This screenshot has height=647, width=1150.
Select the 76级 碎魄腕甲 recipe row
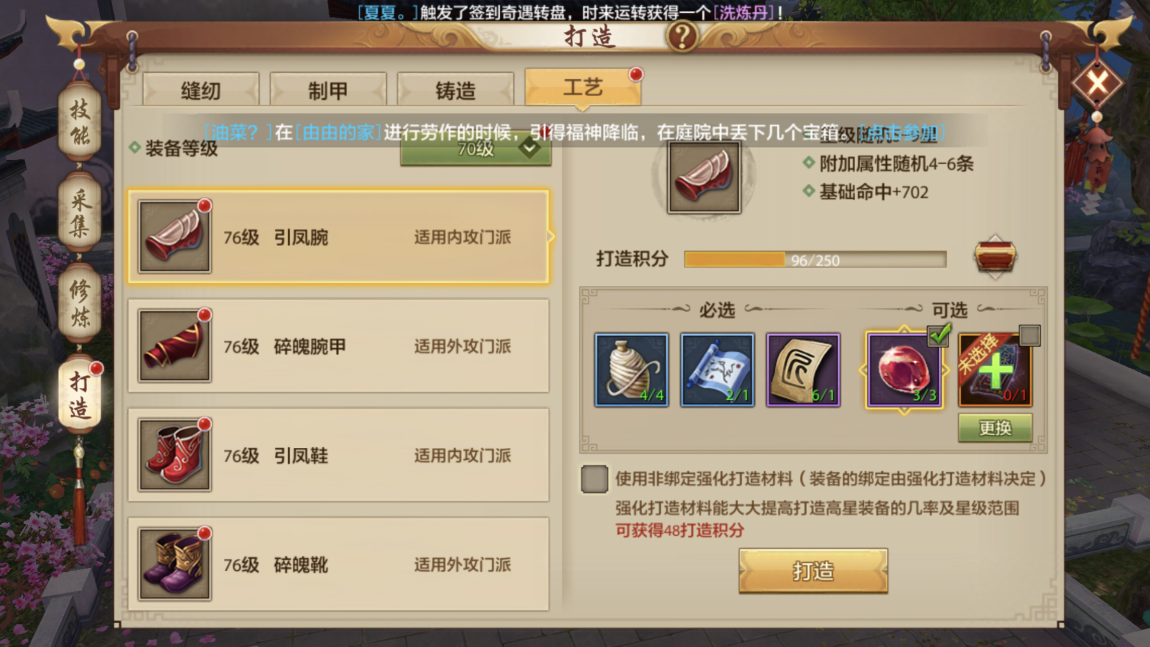point(339,346)
